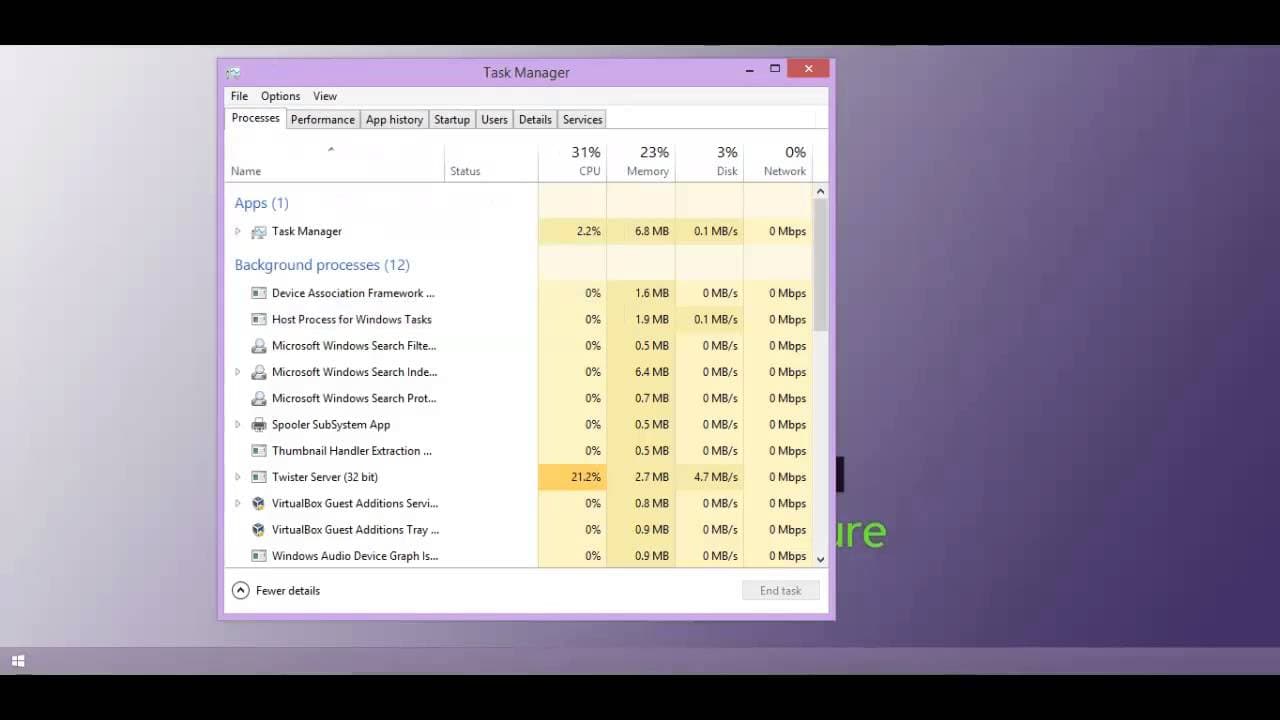Select Windows Audio Device Graph process name
The height and width of the screenshot is (720, 1280).
coord(355,556)
